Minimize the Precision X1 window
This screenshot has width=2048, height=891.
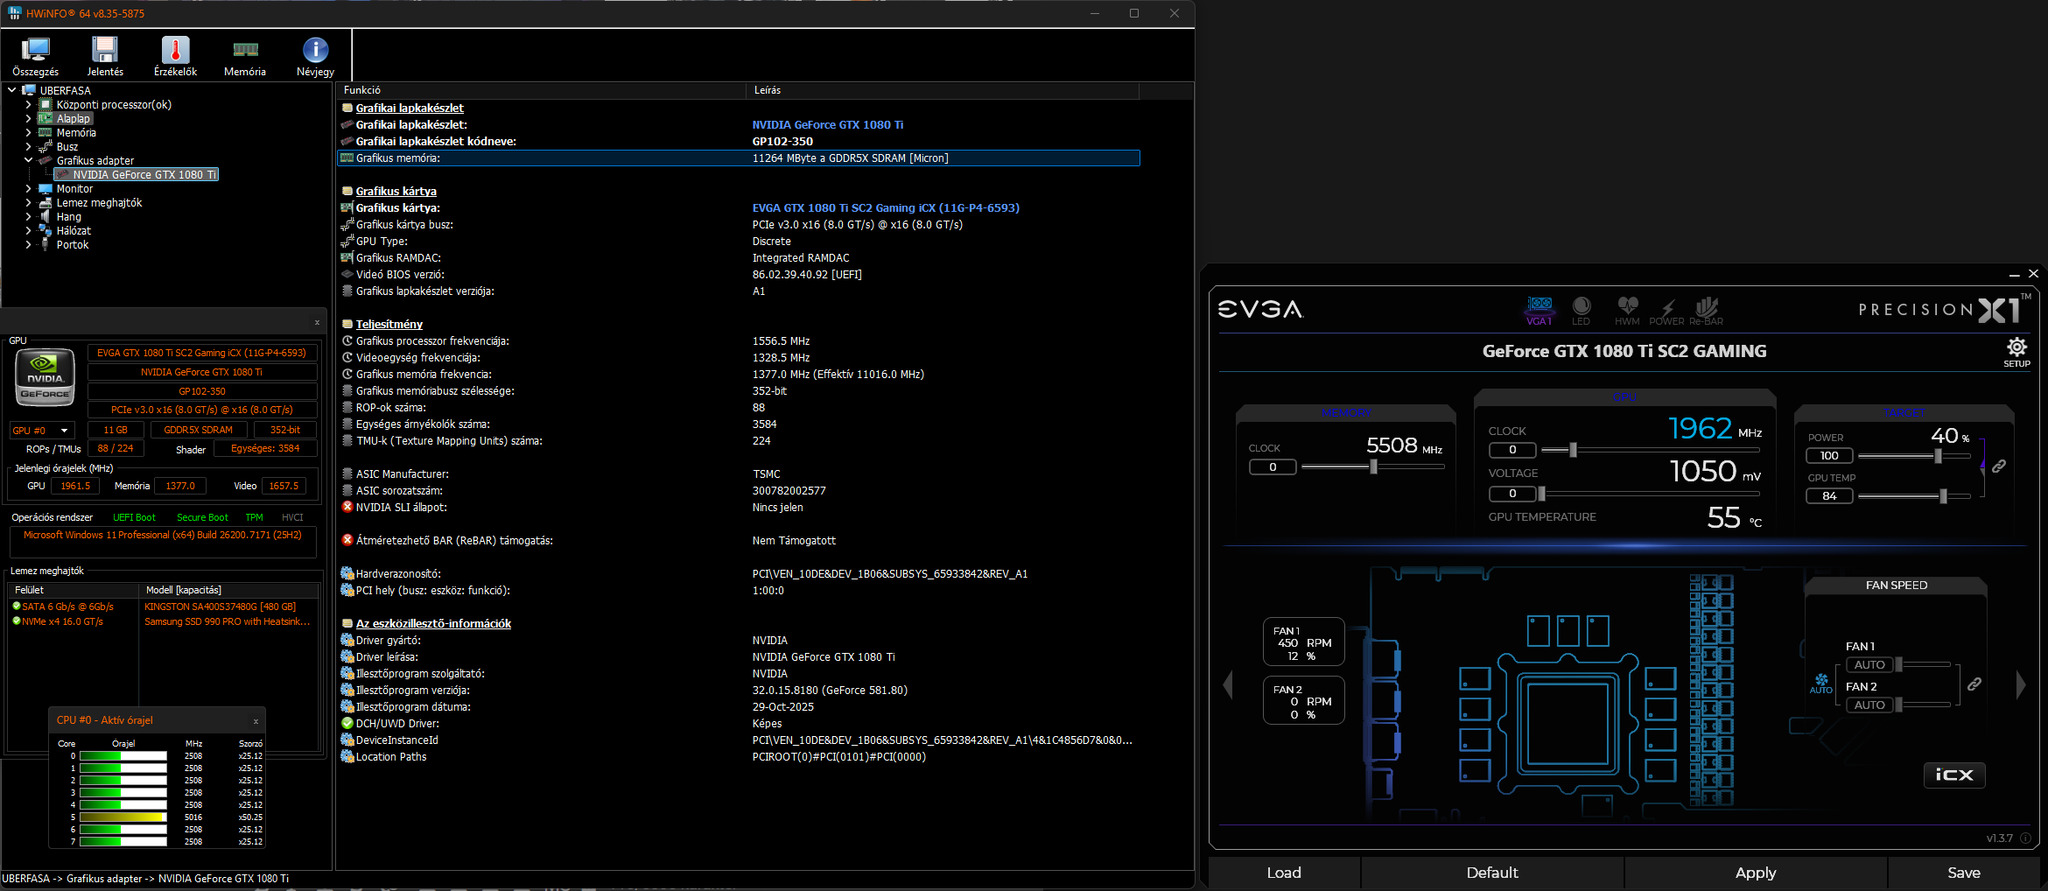coord(2014,274)
